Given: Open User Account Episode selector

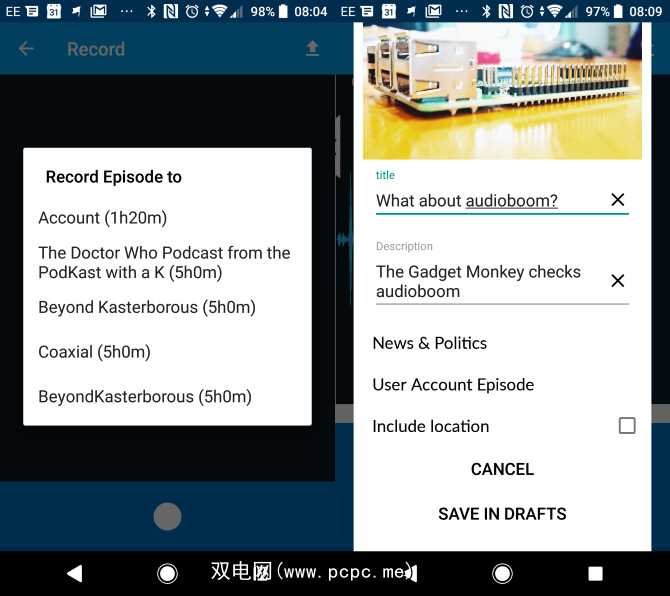Looking at the screenshot, I should (453, 385).
